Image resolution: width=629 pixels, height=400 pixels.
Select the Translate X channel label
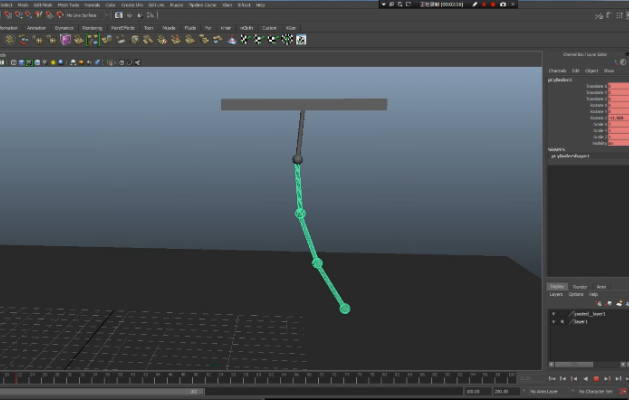click(x=596, y=86)
